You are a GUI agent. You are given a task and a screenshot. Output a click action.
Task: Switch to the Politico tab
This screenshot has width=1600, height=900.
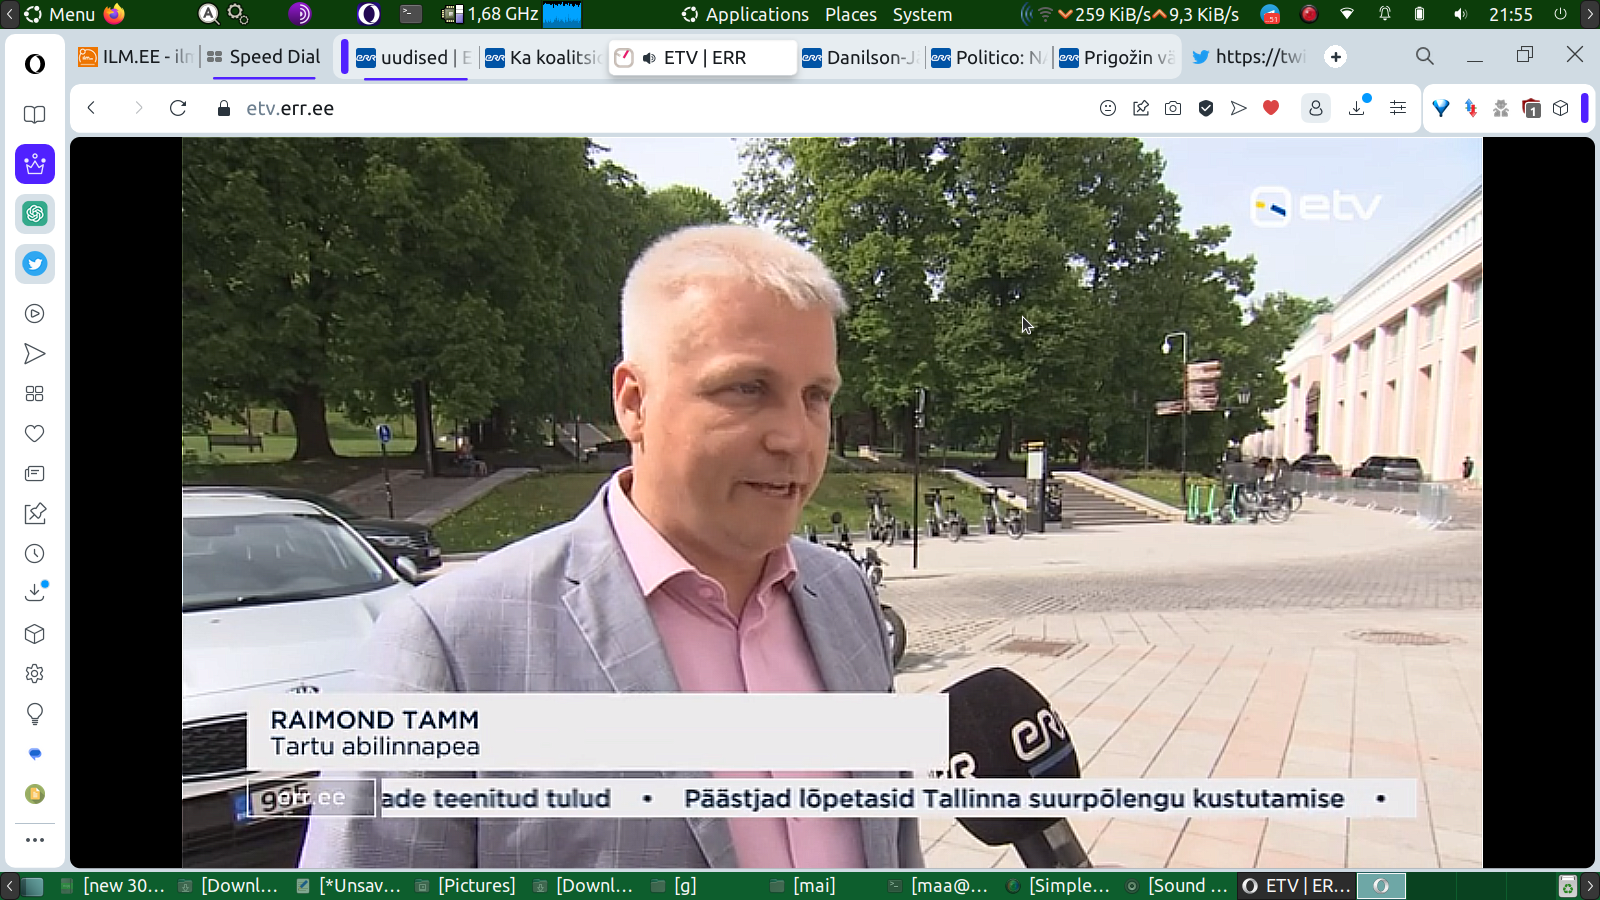pyautogui.click(x=988, y=57)
